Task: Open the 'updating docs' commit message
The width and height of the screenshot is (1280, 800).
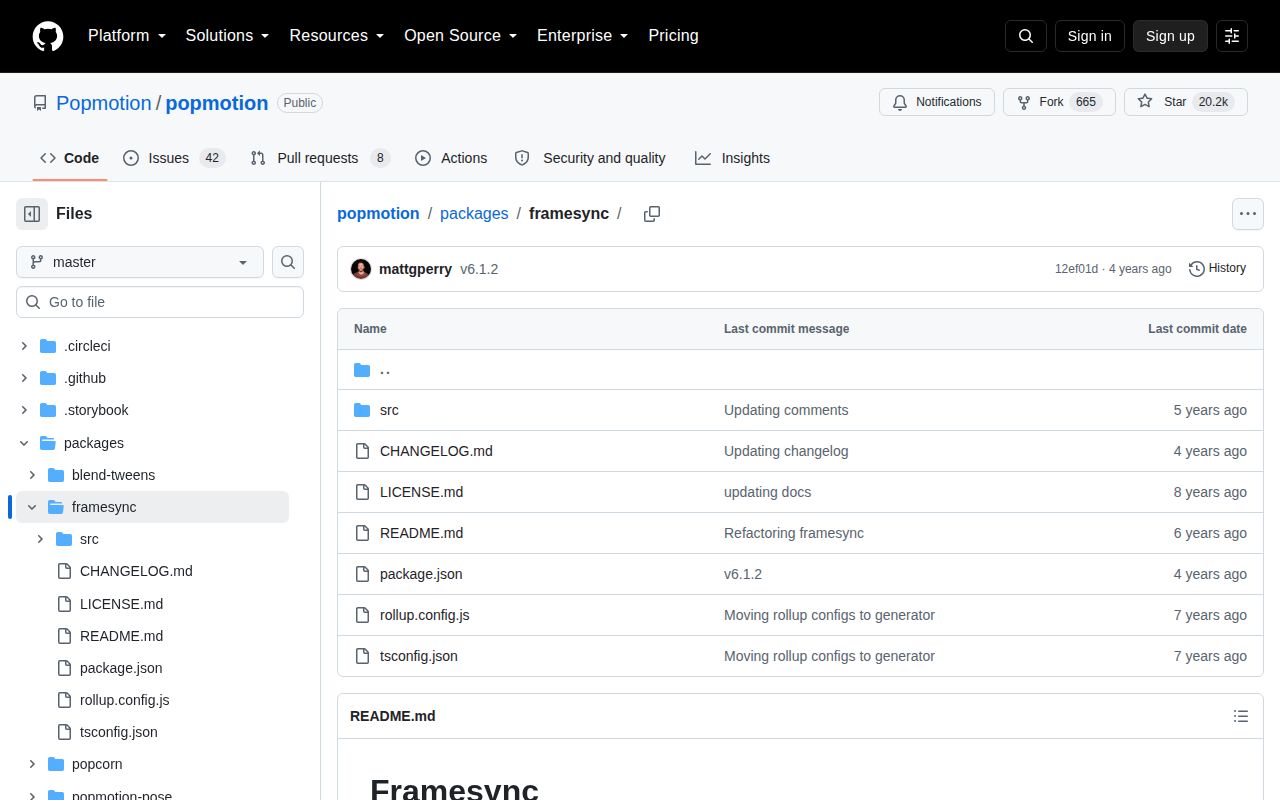Action: [767, 492]
